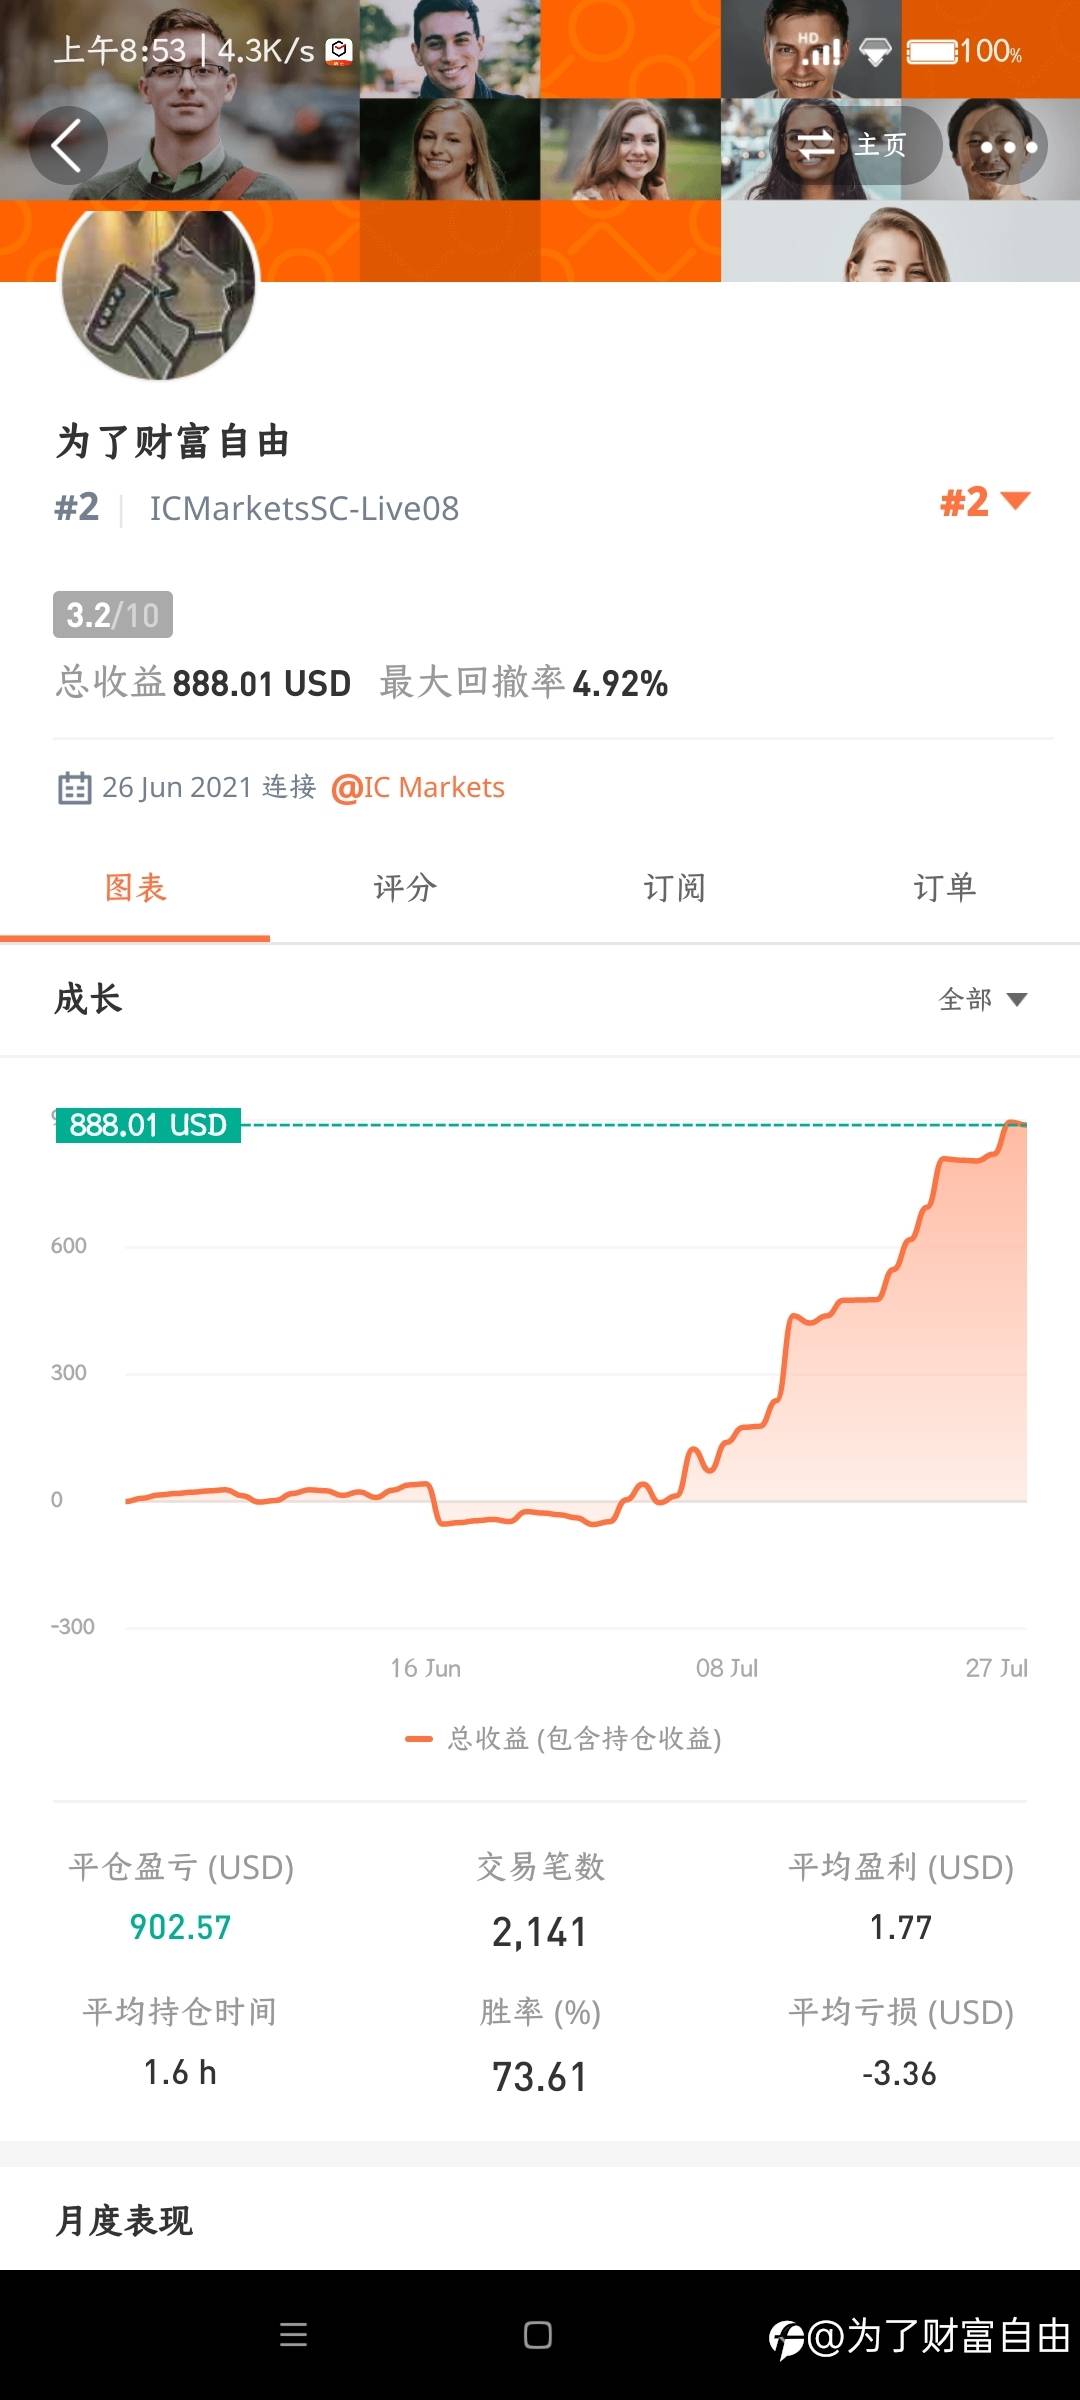Expand the 全部 time range dropdown

coord(983,999)
